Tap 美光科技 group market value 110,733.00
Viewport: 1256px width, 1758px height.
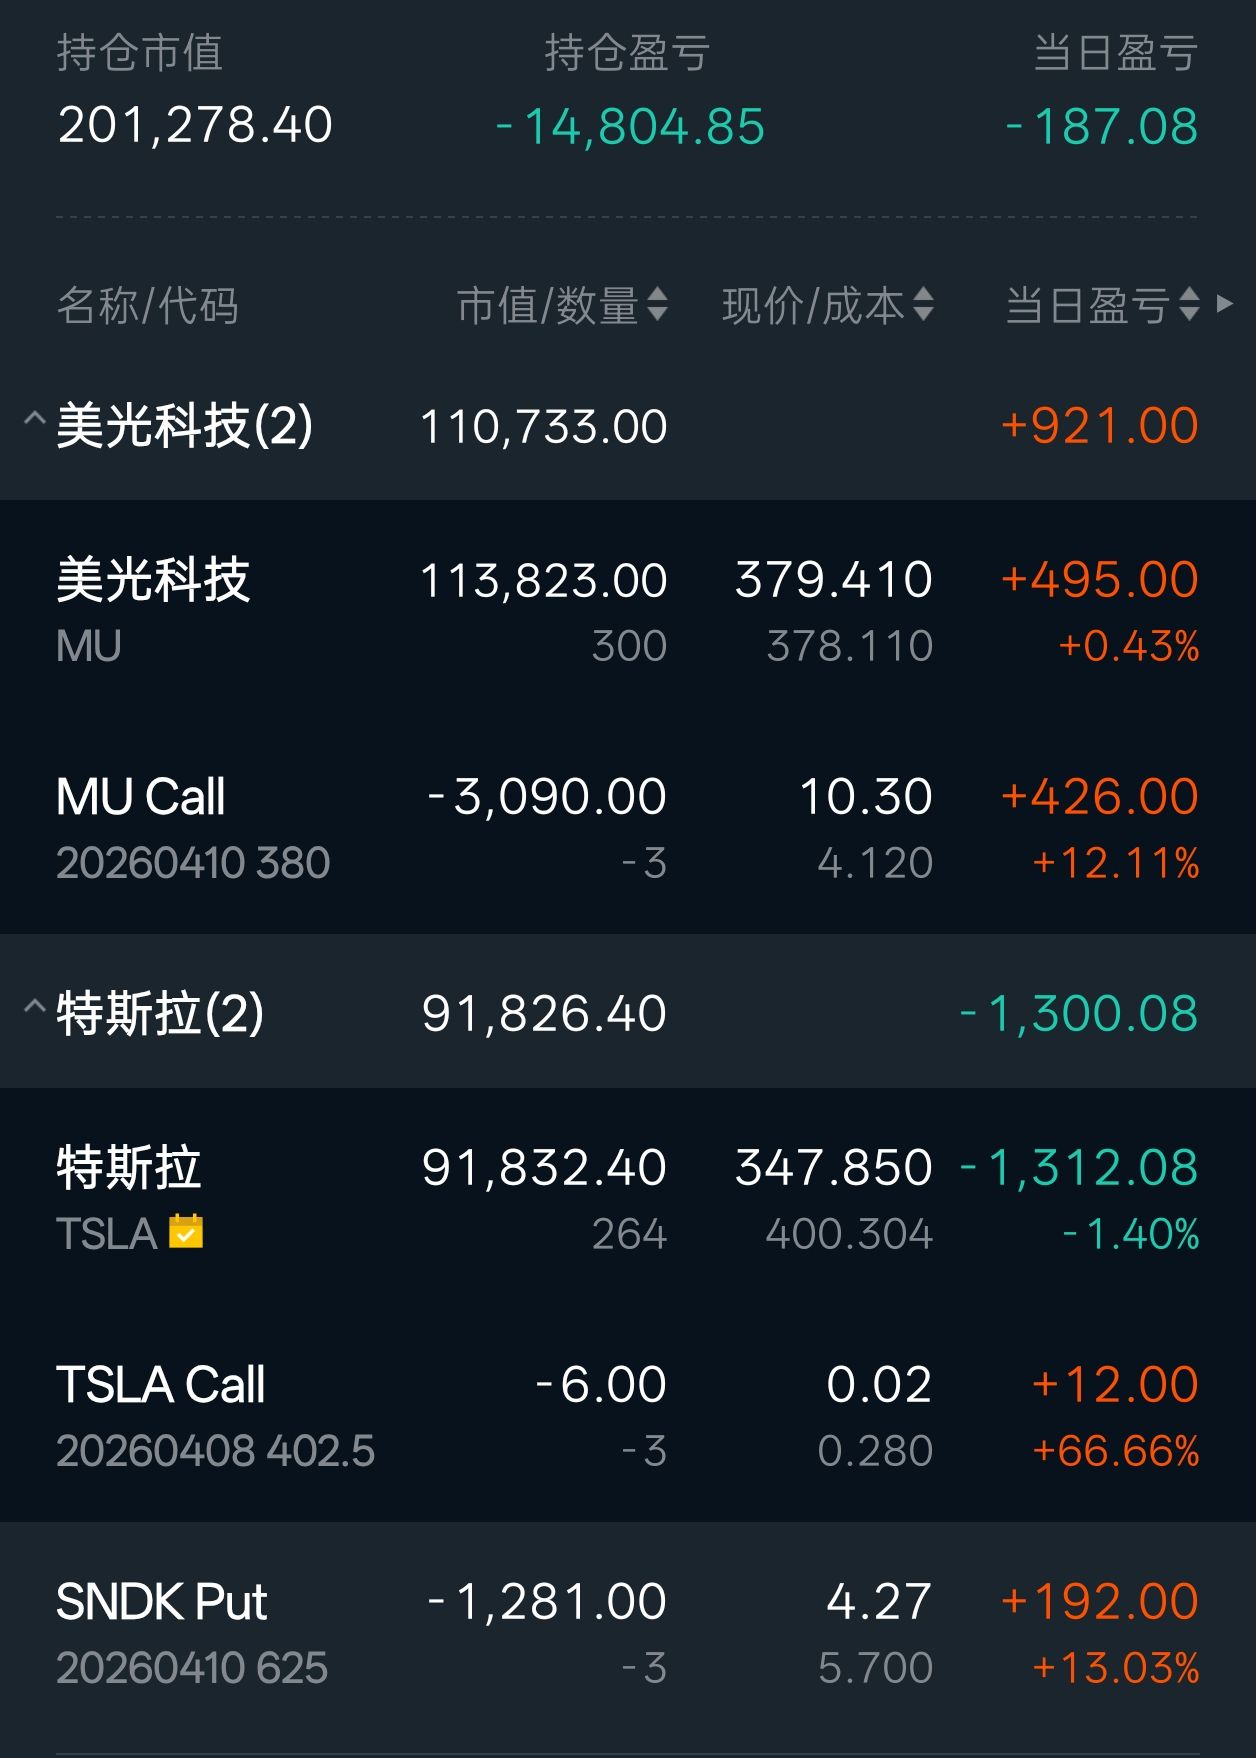point(543,427)
